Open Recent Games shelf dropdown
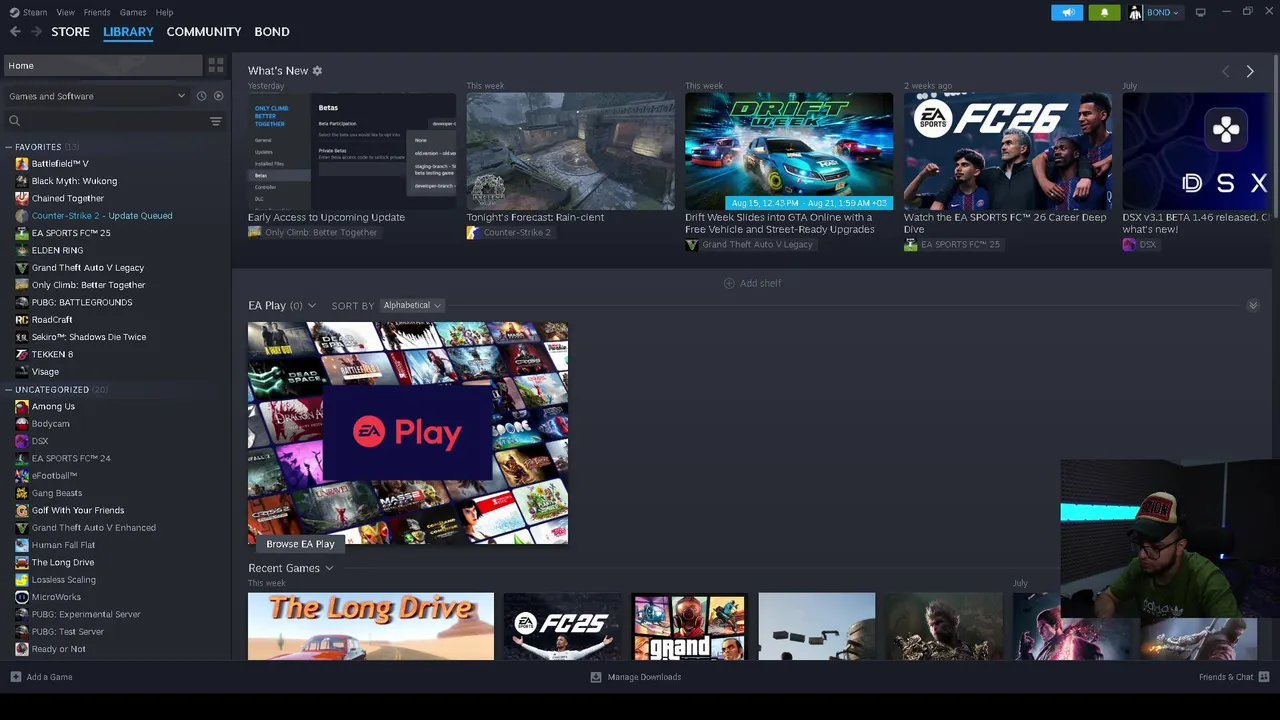This screenshot has height=720, width=1280. pos(329,569)
